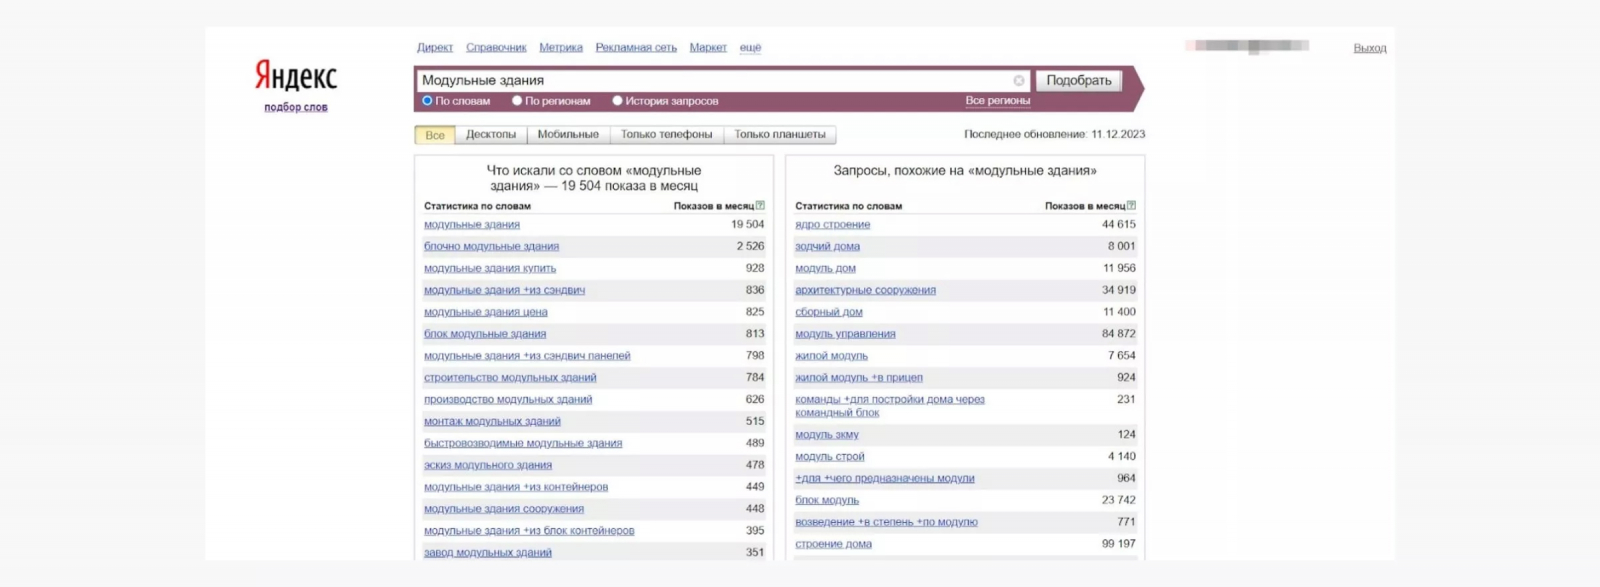
Task: Select the По регионам radio button
Action: (517, 101)
